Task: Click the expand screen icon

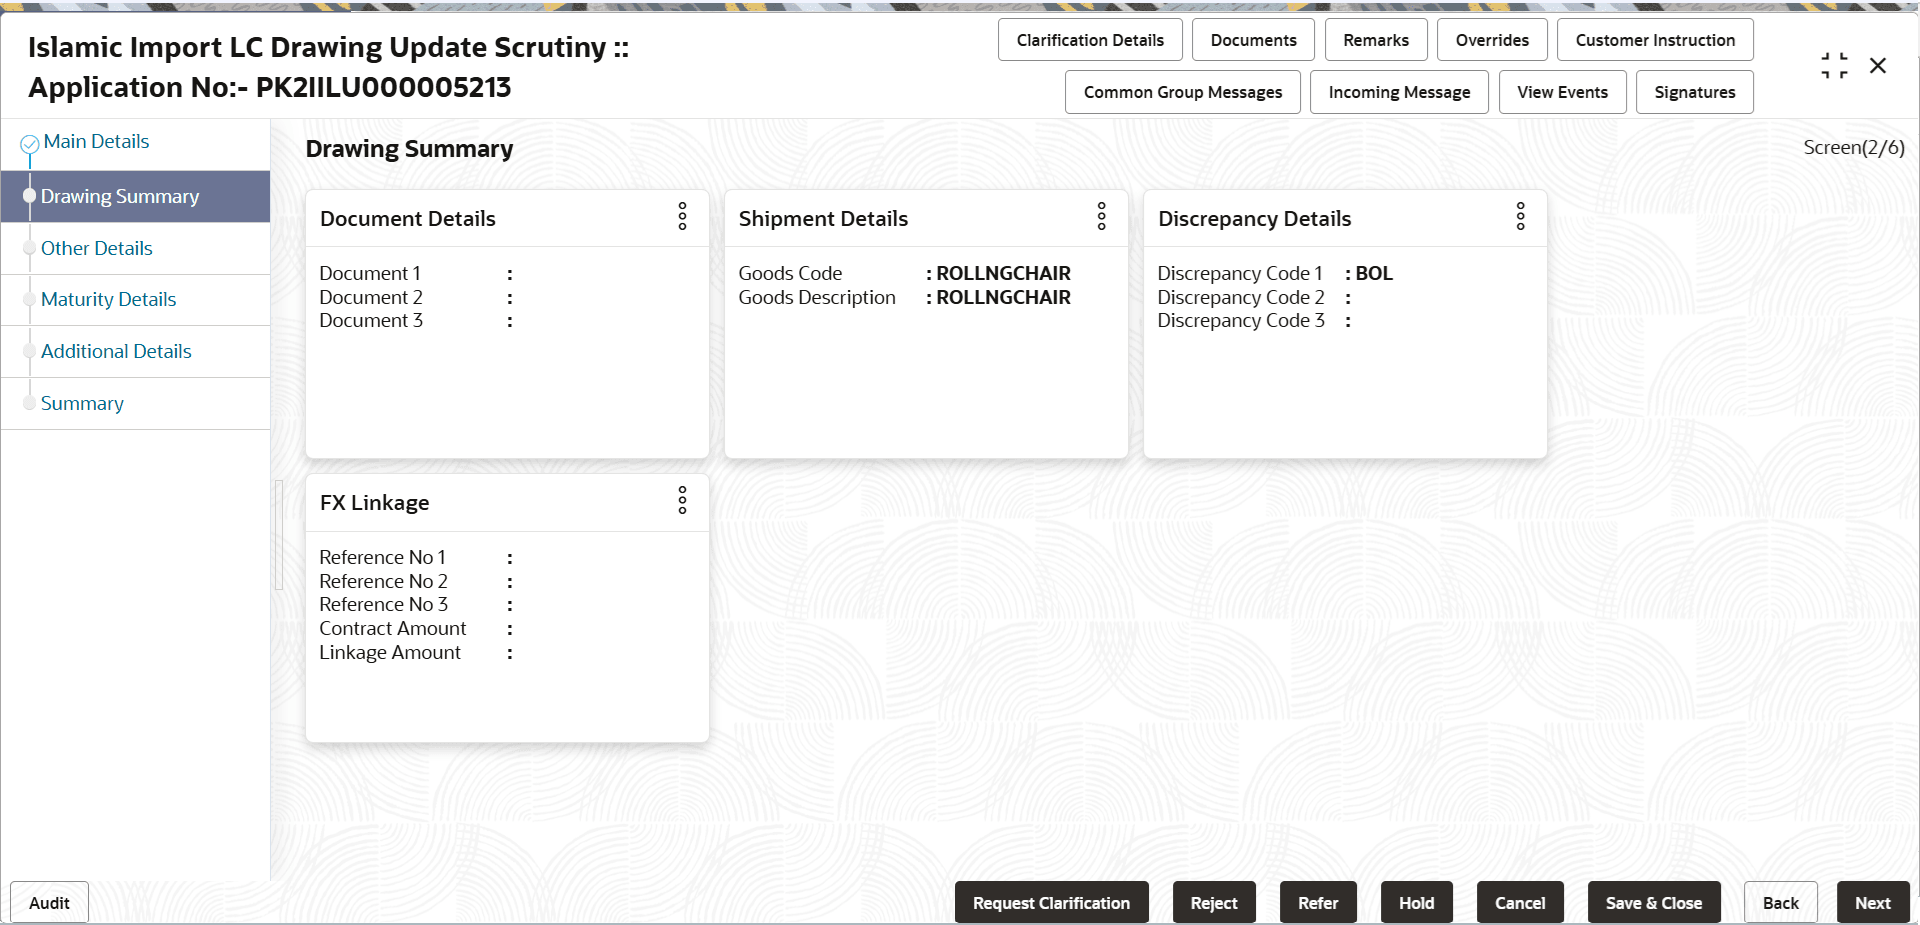Action: tap(1834, 65)
